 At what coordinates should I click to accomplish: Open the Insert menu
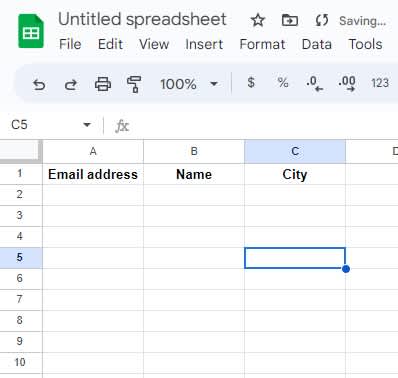point(204,44)
